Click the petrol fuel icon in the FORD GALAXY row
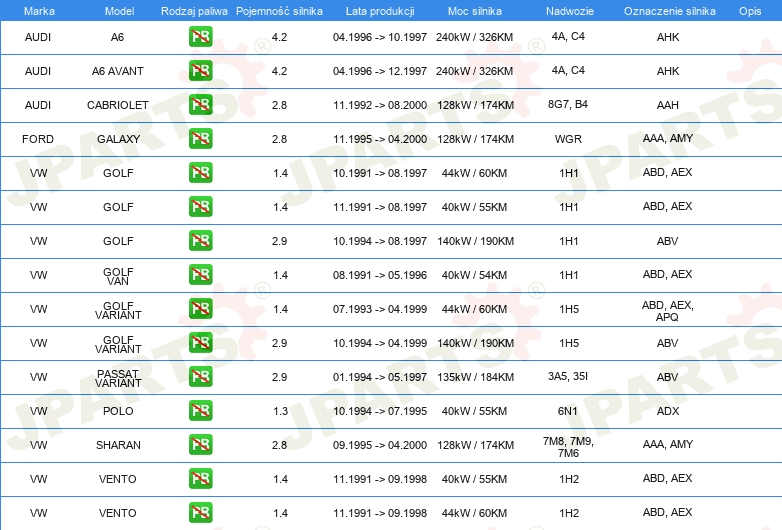 click(x=200, y=139)
